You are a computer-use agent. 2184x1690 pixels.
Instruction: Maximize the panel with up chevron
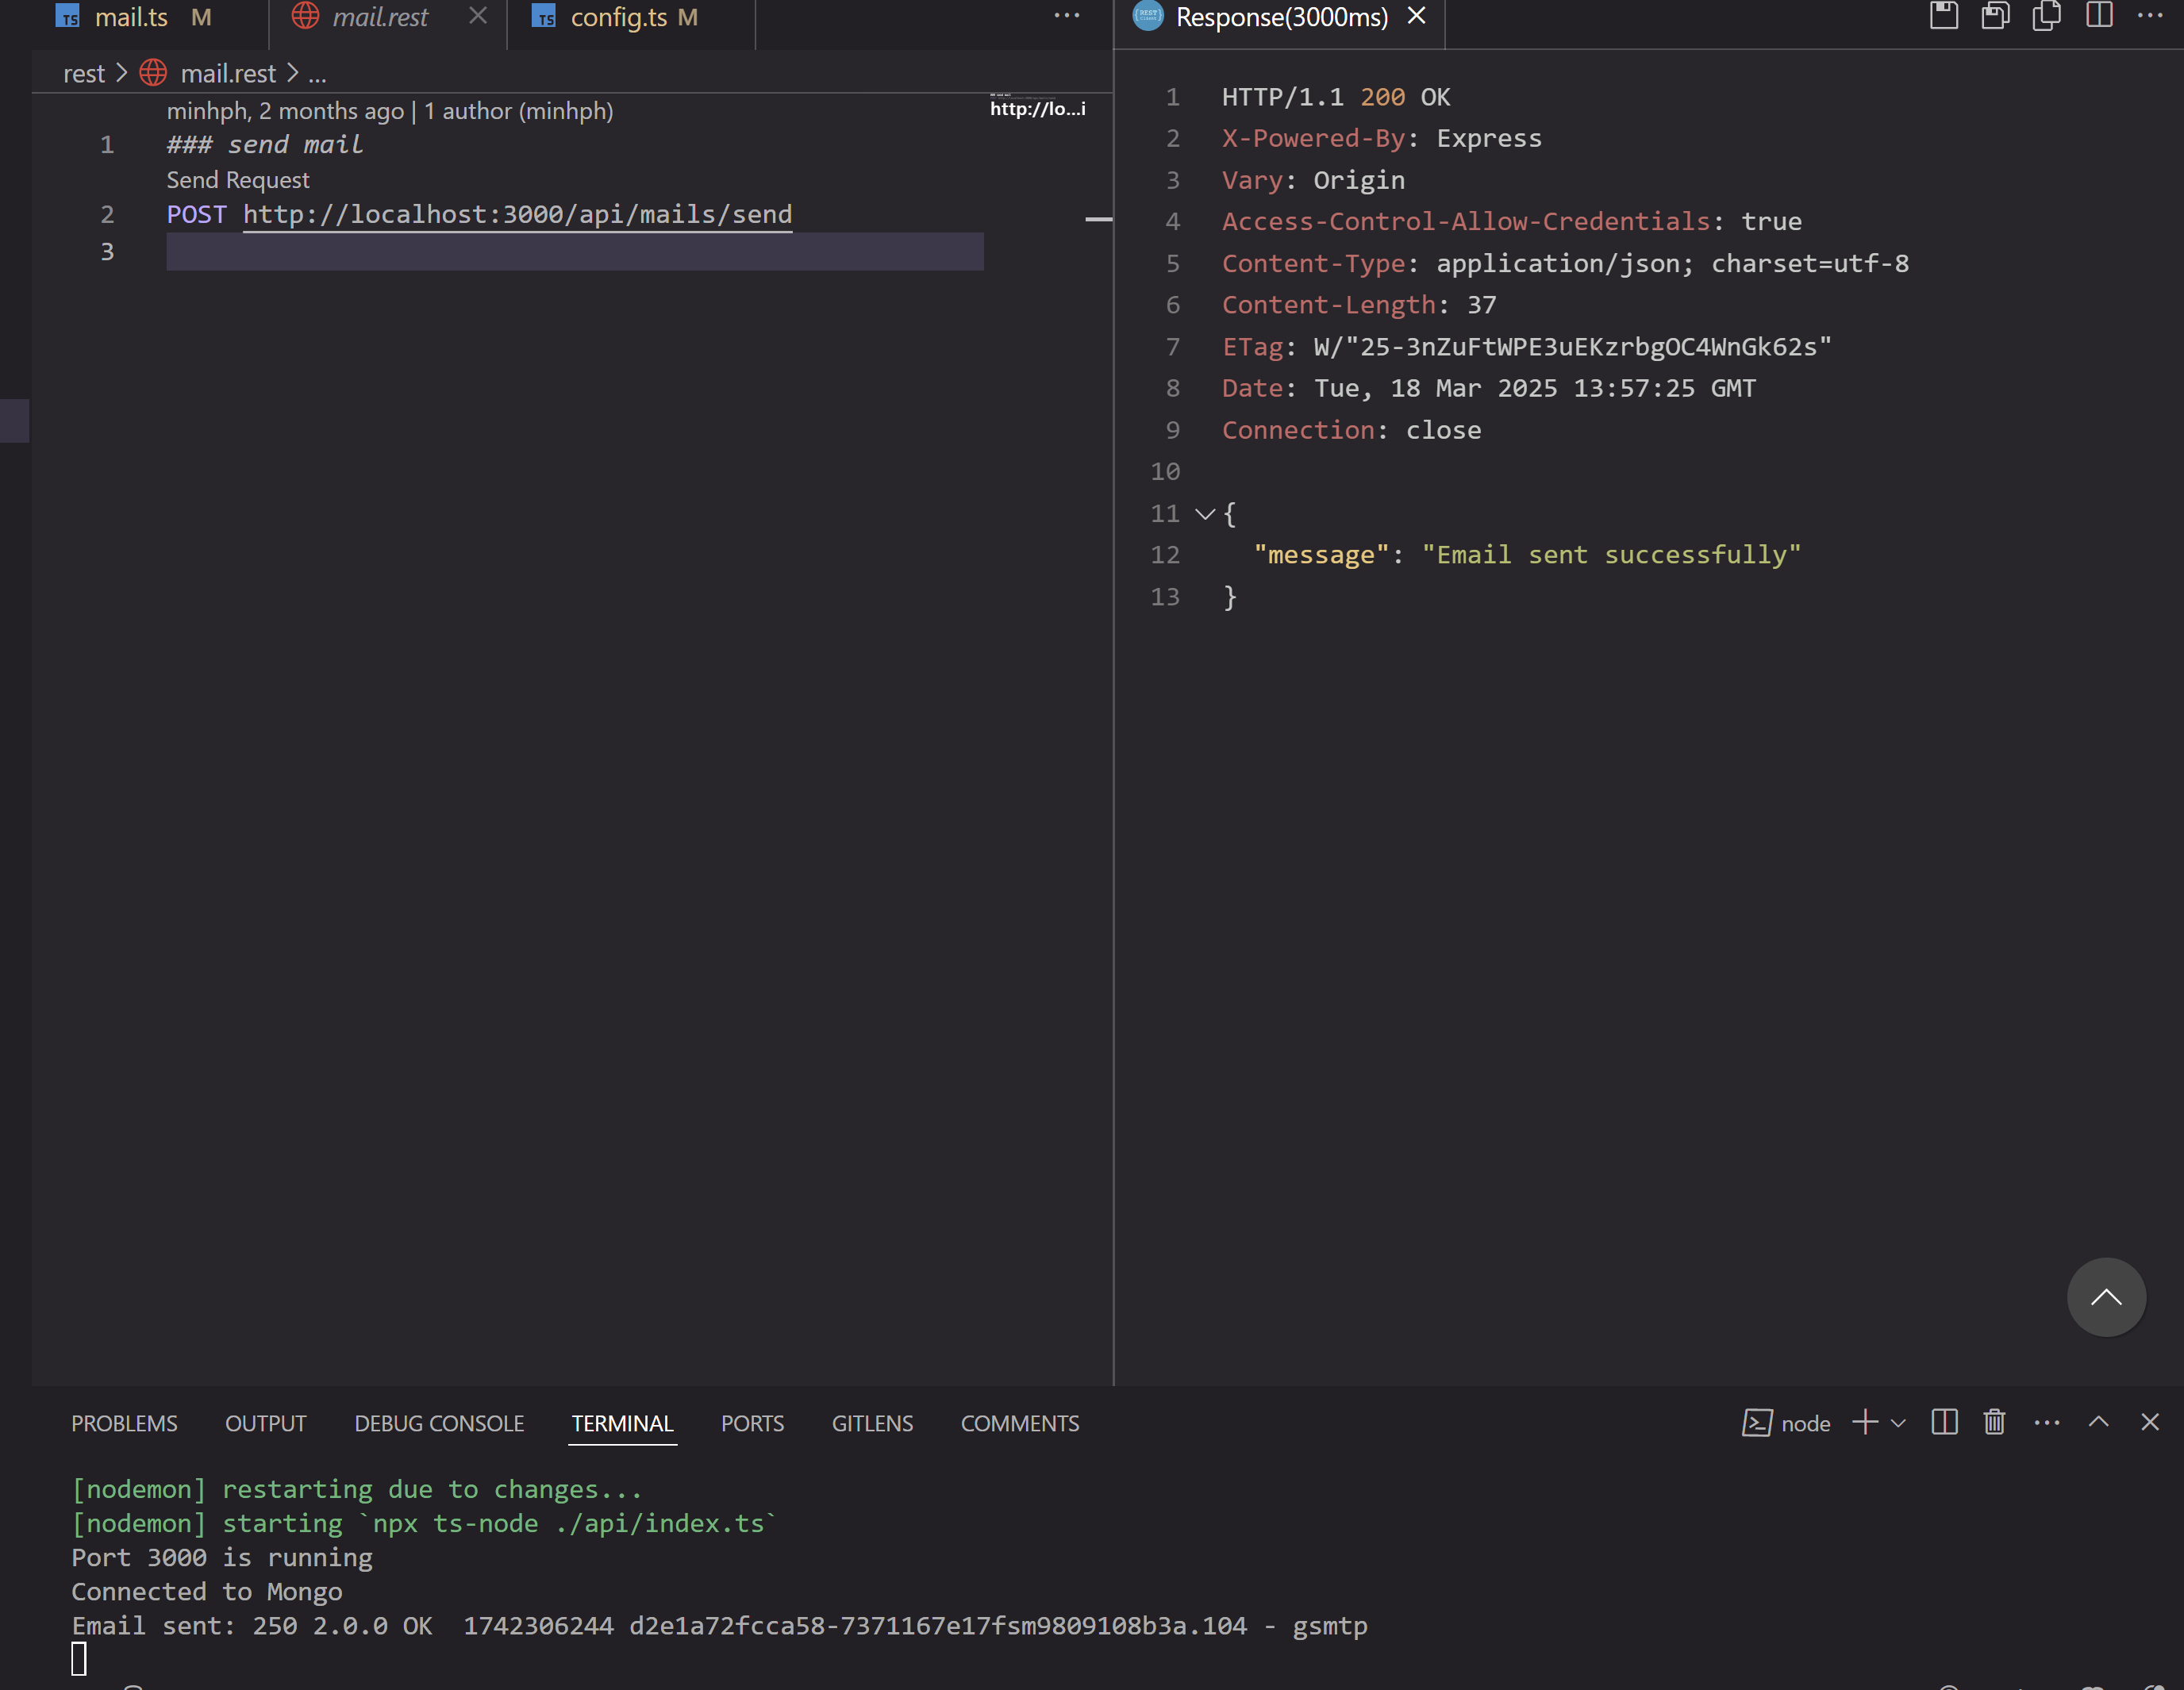(2099, 1422)
